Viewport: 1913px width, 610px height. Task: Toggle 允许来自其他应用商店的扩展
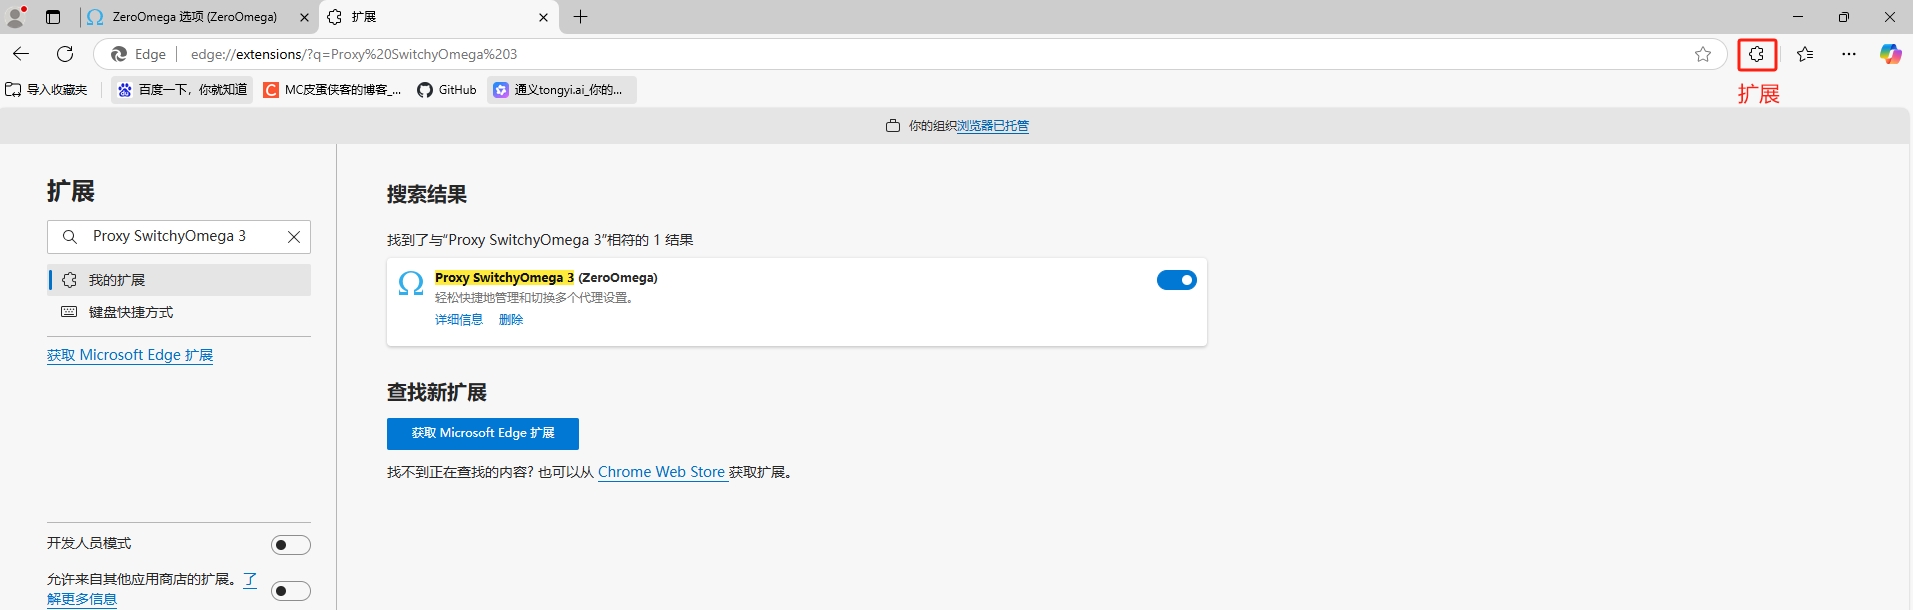pos(291,591)
